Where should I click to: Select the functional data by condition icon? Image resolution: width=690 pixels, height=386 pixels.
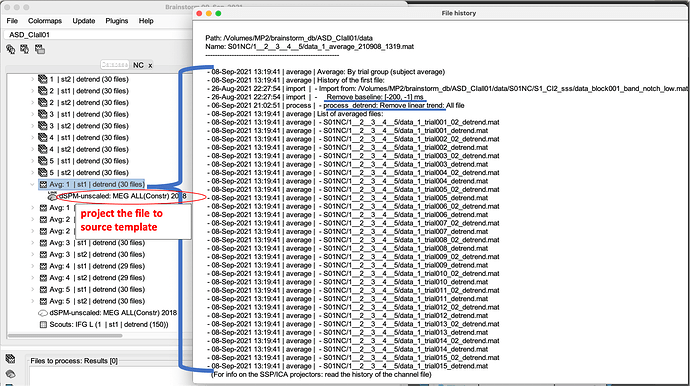[x=40, y=49]
